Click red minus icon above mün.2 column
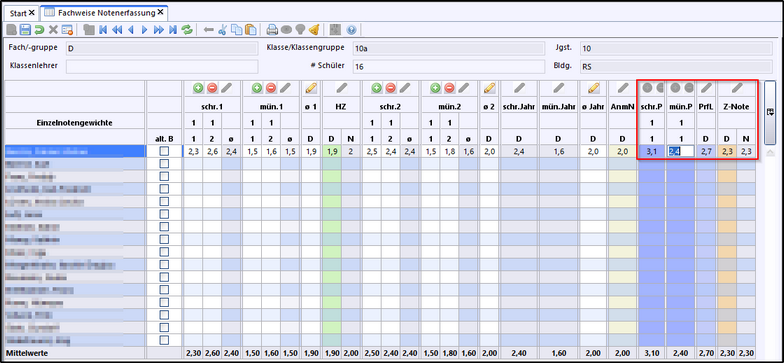784x363 pixels. (450, 88)
